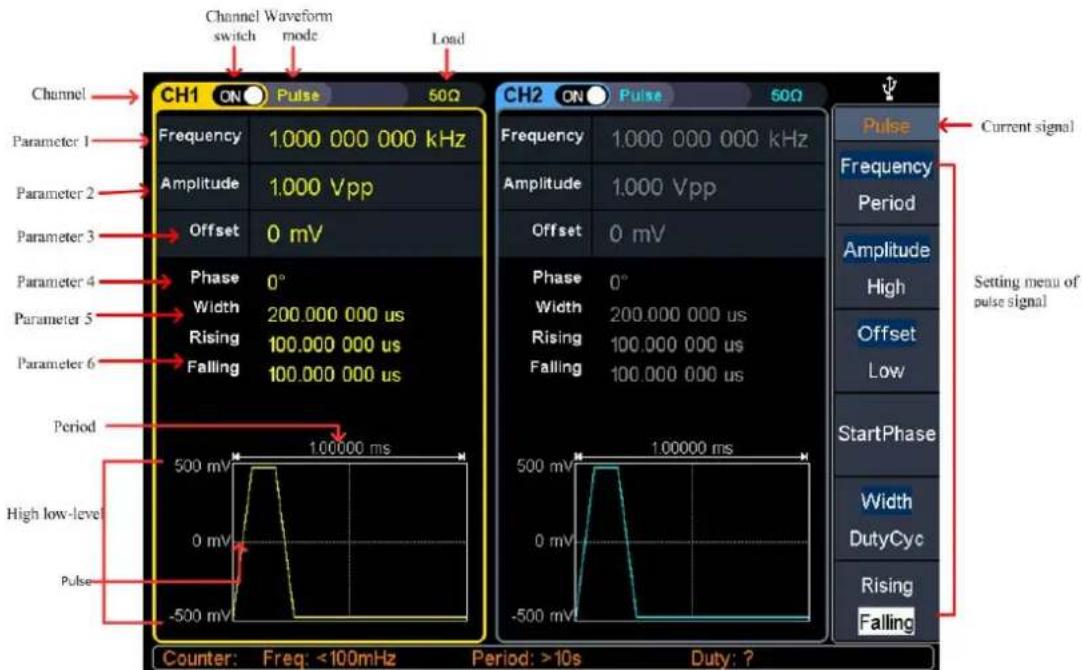This screenshot has width=1082, height=670.
Task: Click the CH2 cyan pulse waveform preview
Action: pos(692,542)
